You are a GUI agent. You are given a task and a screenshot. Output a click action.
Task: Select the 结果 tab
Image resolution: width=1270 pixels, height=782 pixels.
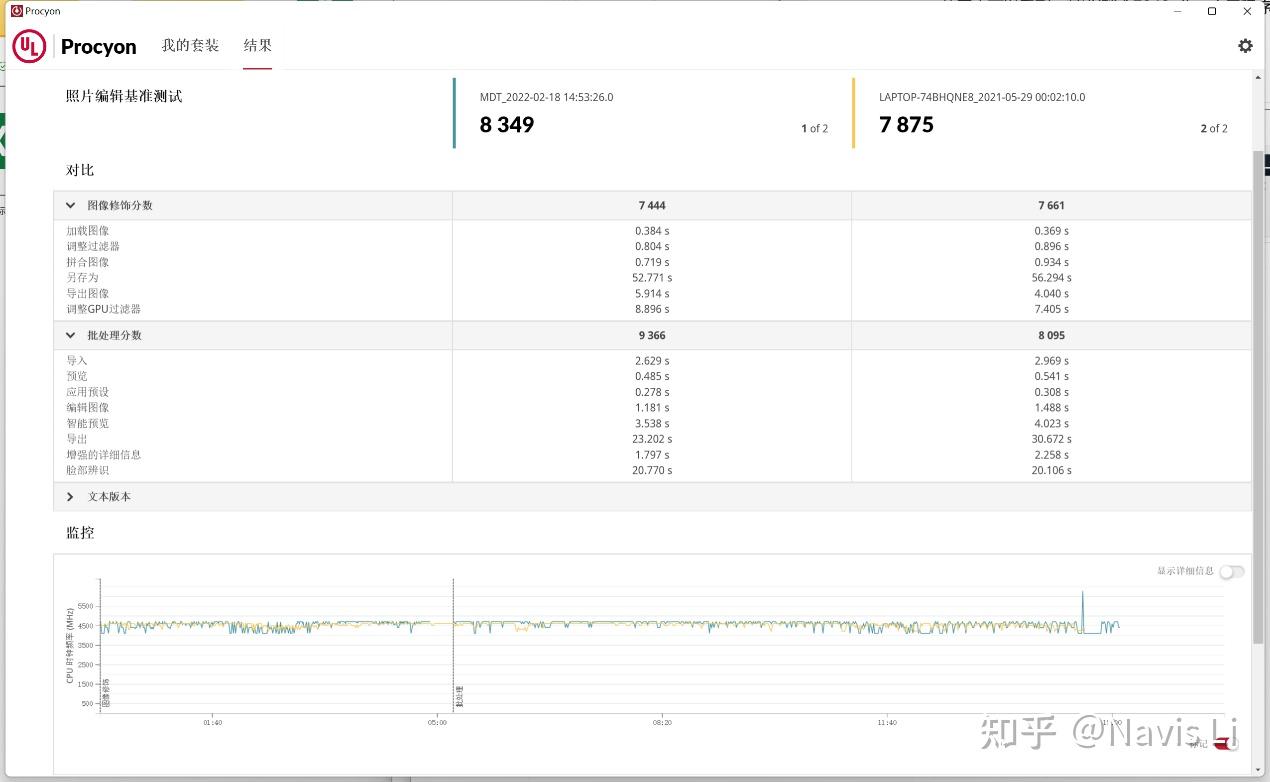click(x=257, y=46)
